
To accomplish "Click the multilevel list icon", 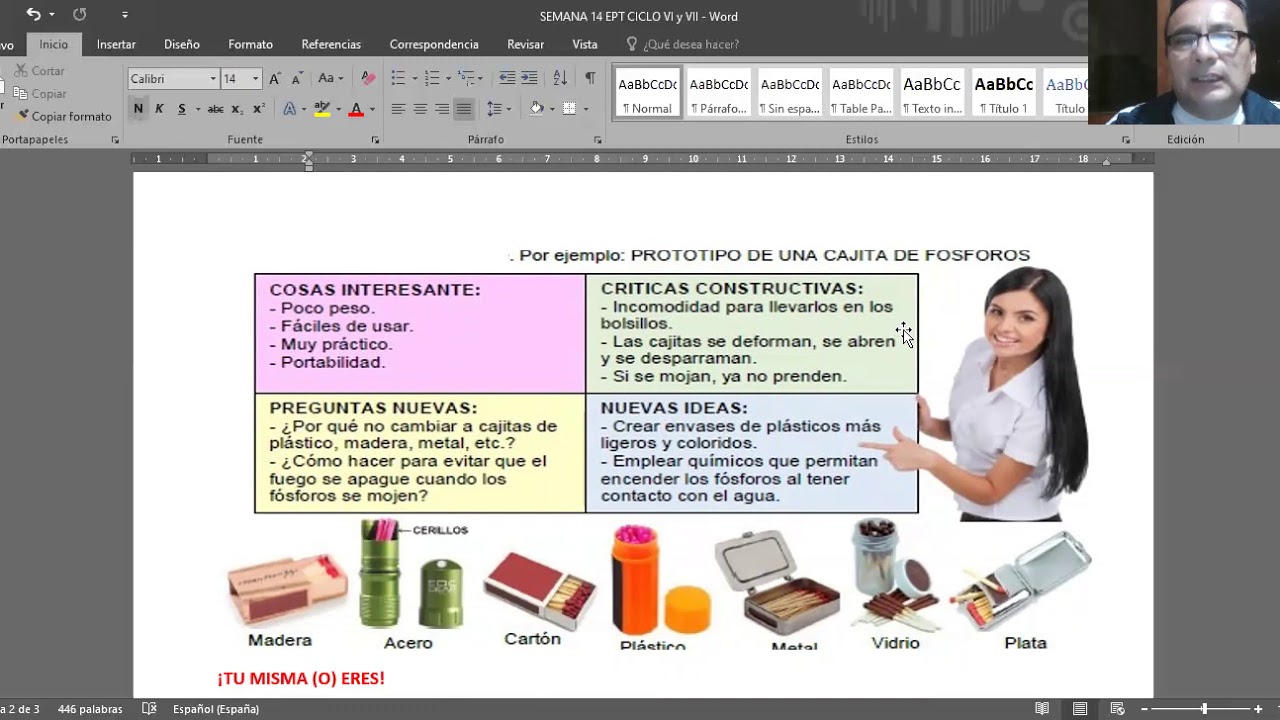I will (465, 78).
